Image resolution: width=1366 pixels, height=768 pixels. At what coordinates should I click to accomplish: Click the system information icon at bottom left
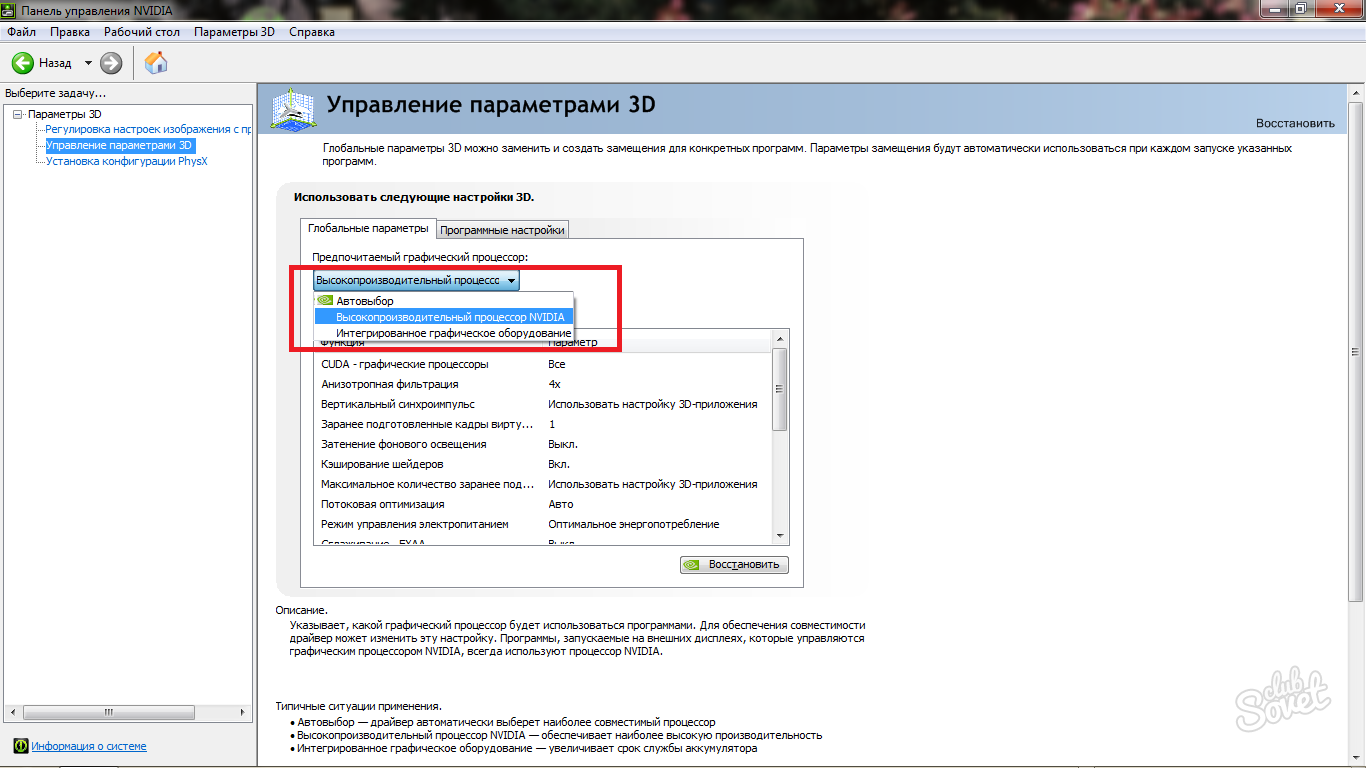[x=20, y=746]
